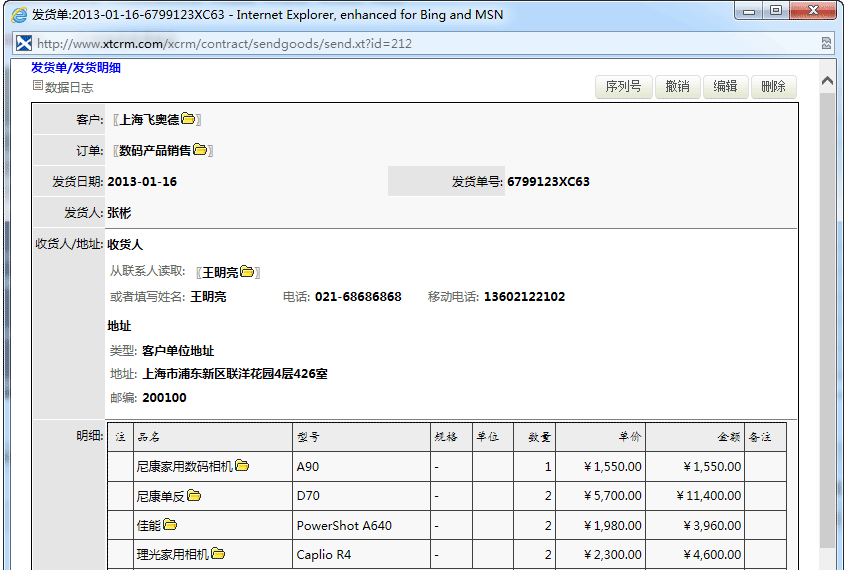
Task: Open the 数据日志 link
Action: (x=69, y=87)
